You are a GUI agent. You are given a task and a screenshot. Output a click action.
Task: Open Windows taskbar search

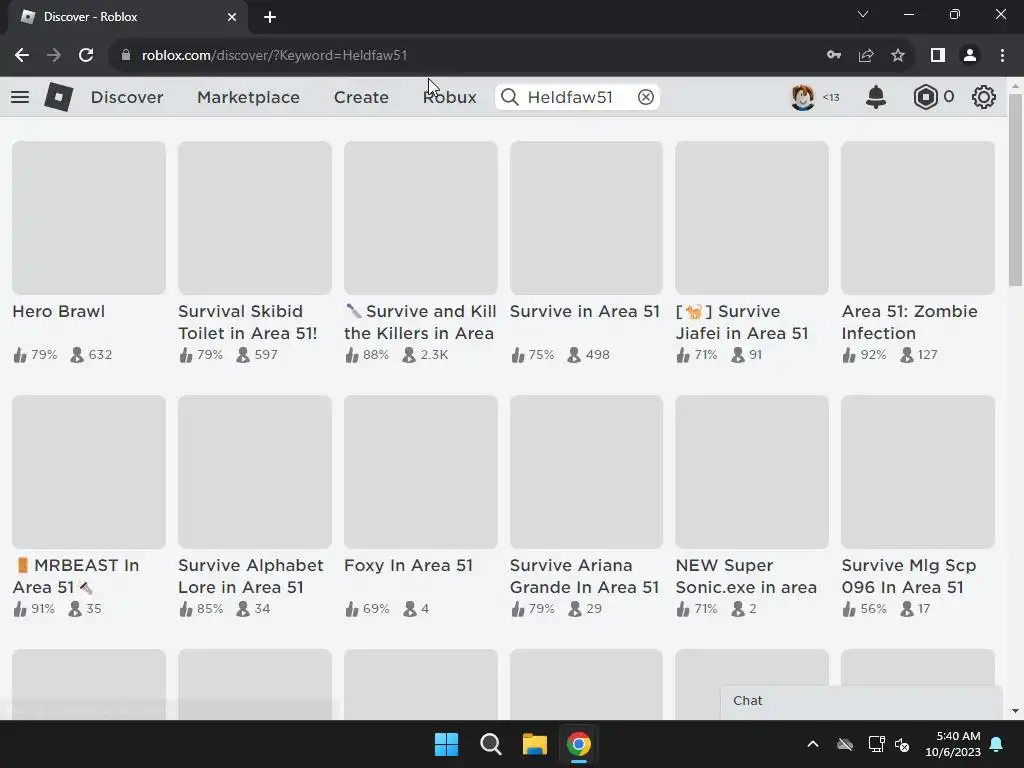[490, 744]
